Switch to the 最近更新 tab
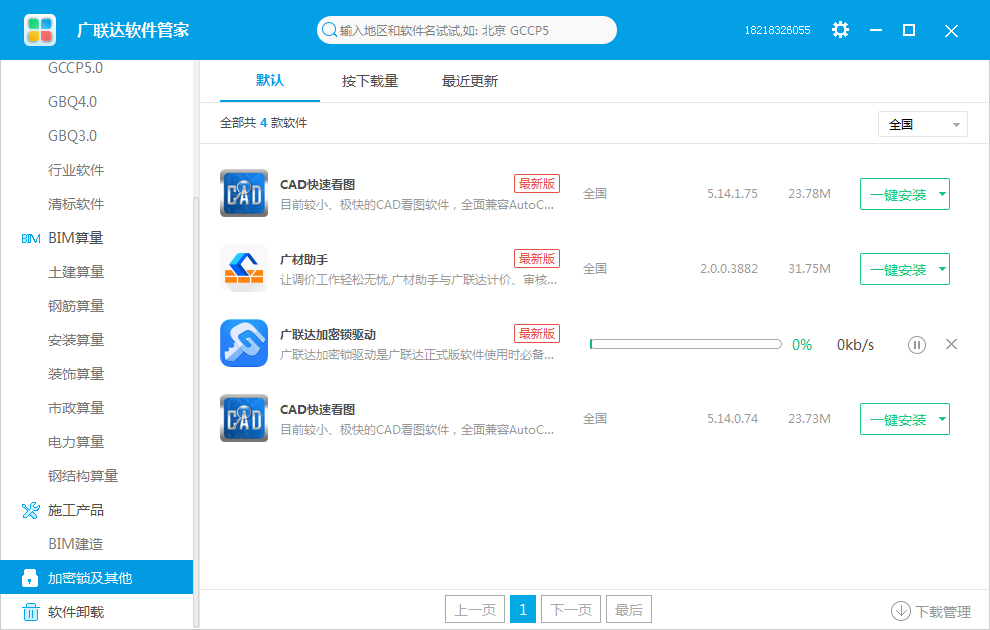 tap(470, 81)
